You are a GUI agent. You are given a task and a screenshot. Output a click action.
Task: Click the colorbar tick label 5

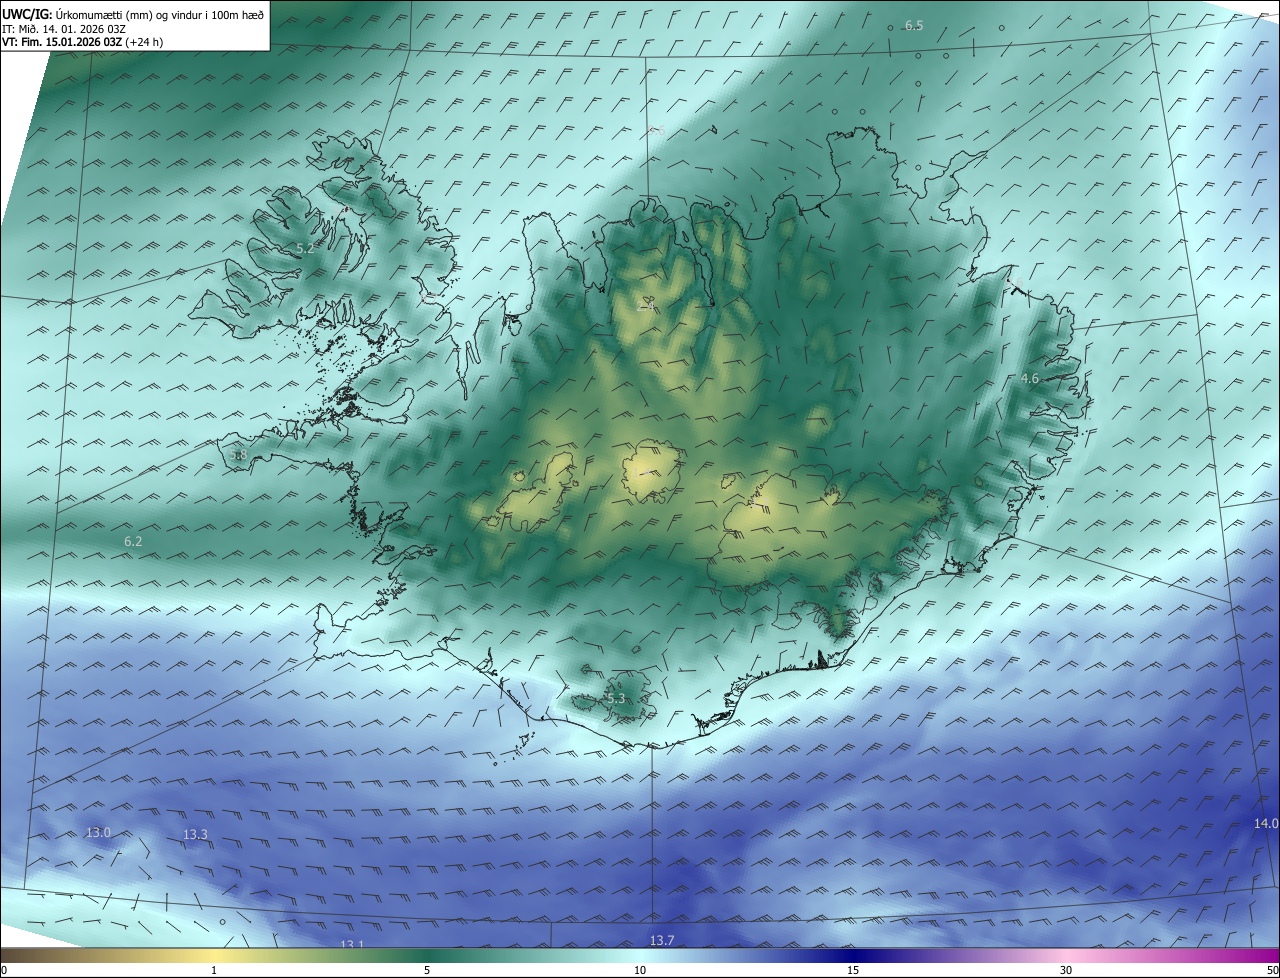[427, 970]
